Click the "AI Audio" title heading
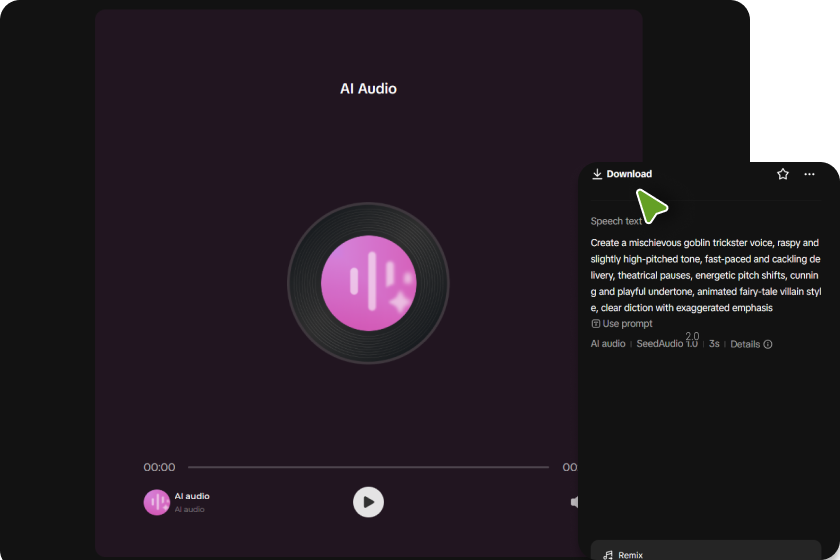Viewport: 840px width, 560px height. point(369,88)
